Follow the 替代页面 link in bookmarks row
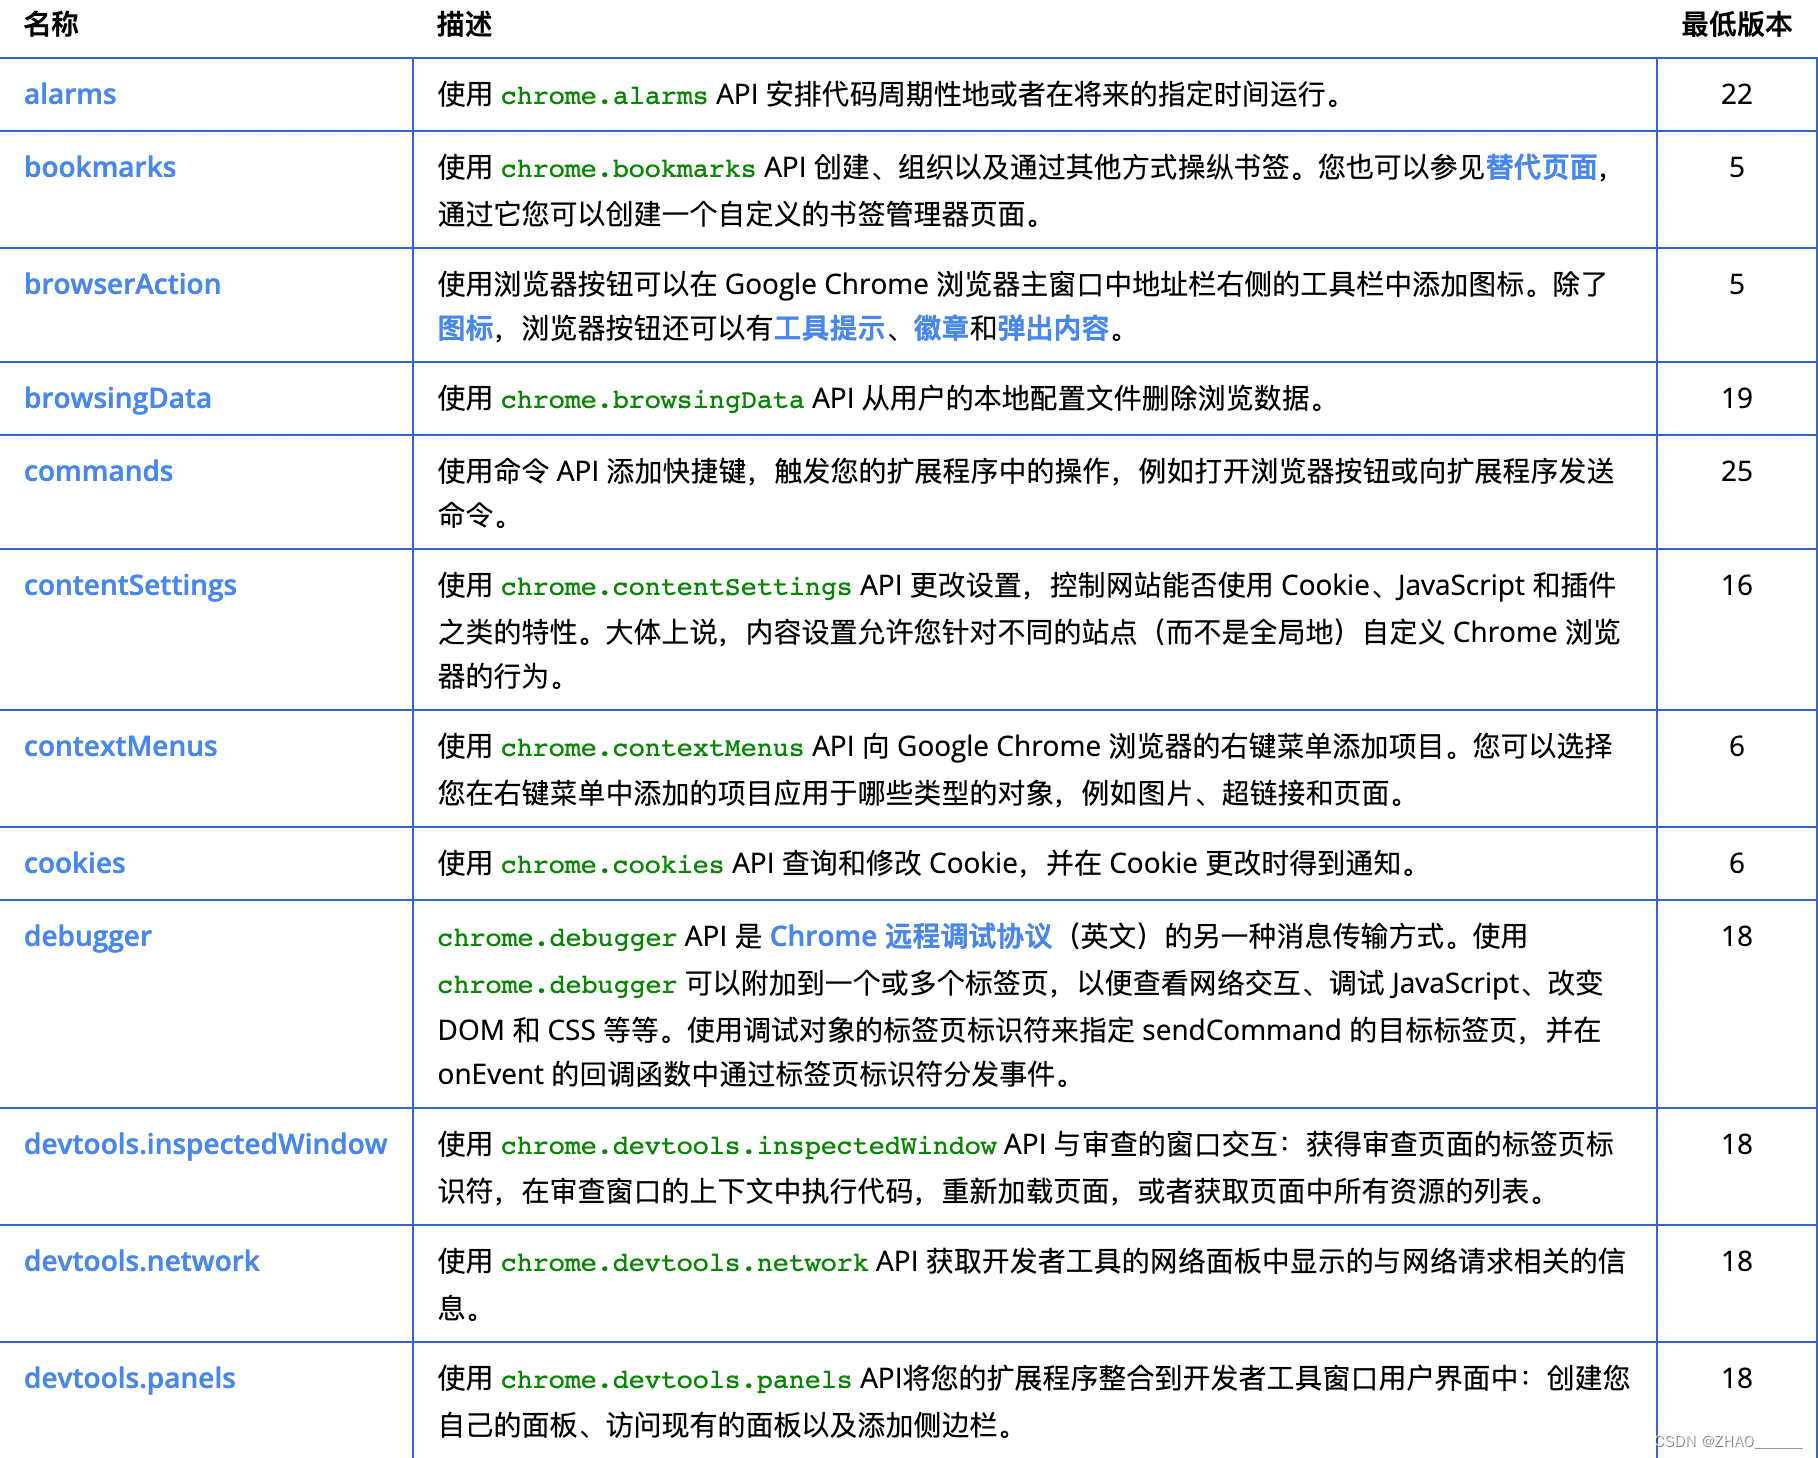This screenshot has height=1458, width=1818. pos(1541,167)
